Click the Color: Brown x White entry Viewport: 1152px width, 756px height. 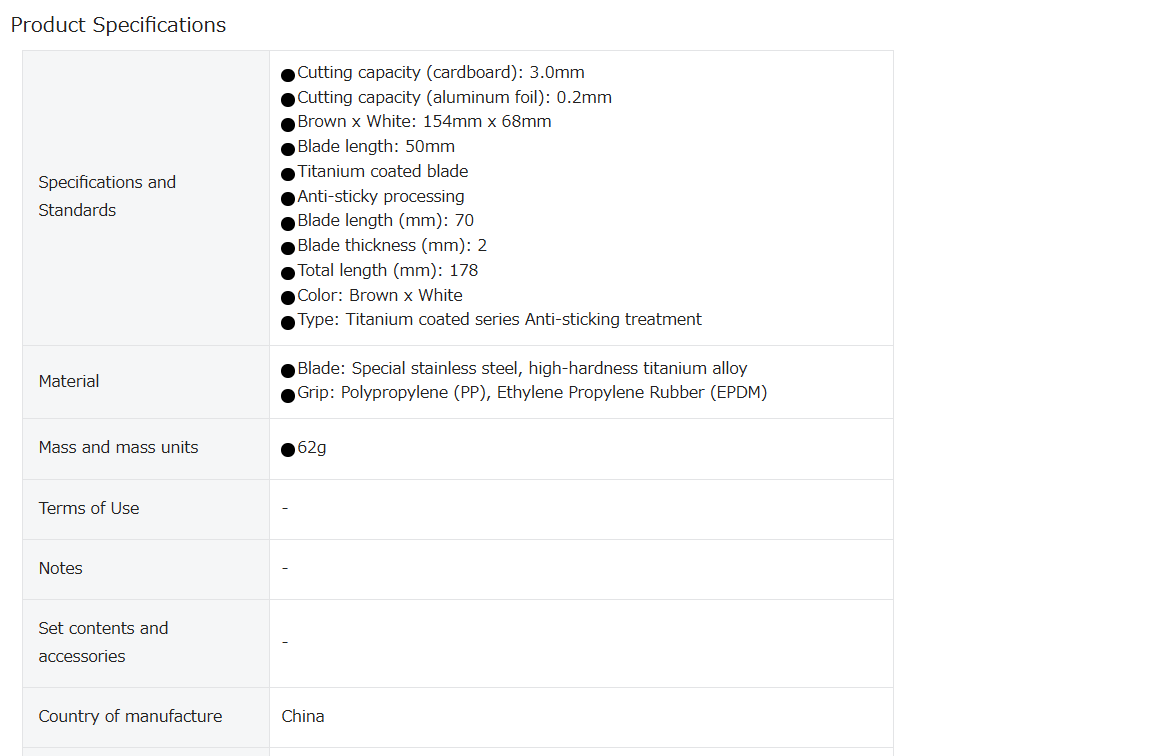pos(372,296)
